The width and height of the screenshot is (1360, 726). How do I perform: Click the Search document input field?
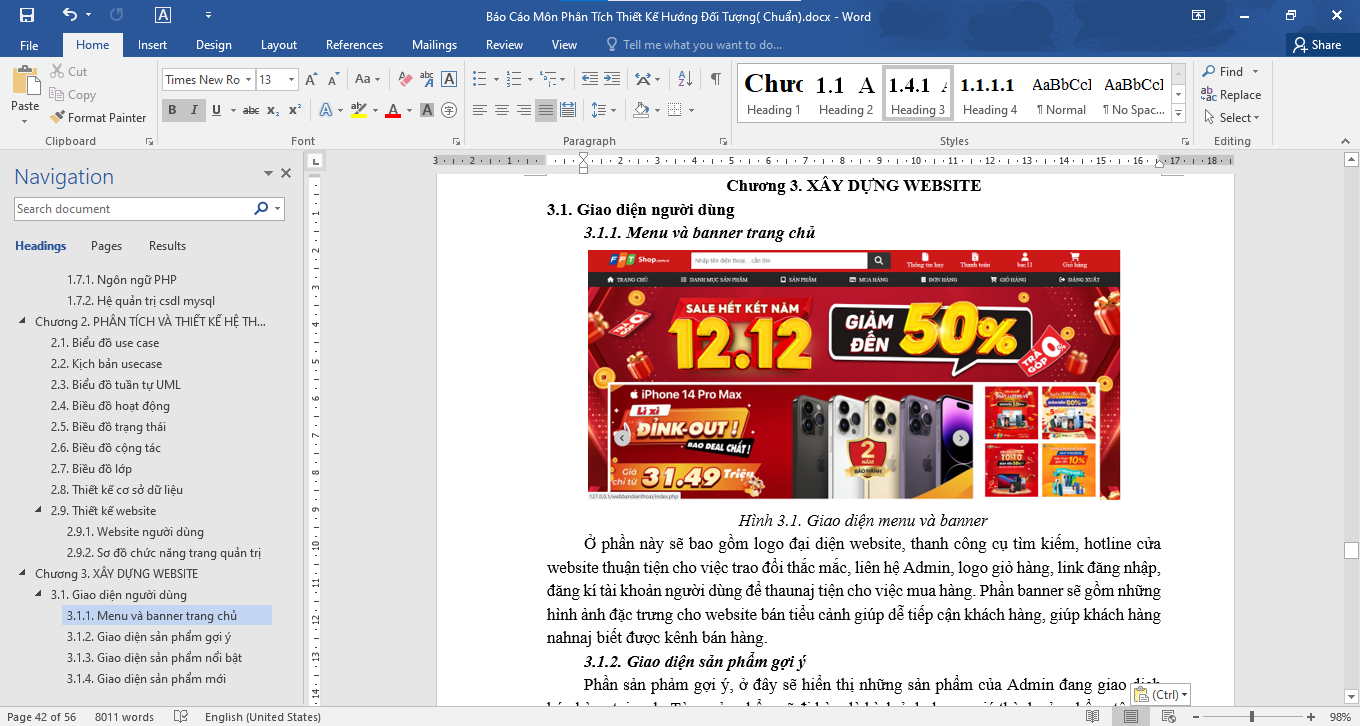132,209
